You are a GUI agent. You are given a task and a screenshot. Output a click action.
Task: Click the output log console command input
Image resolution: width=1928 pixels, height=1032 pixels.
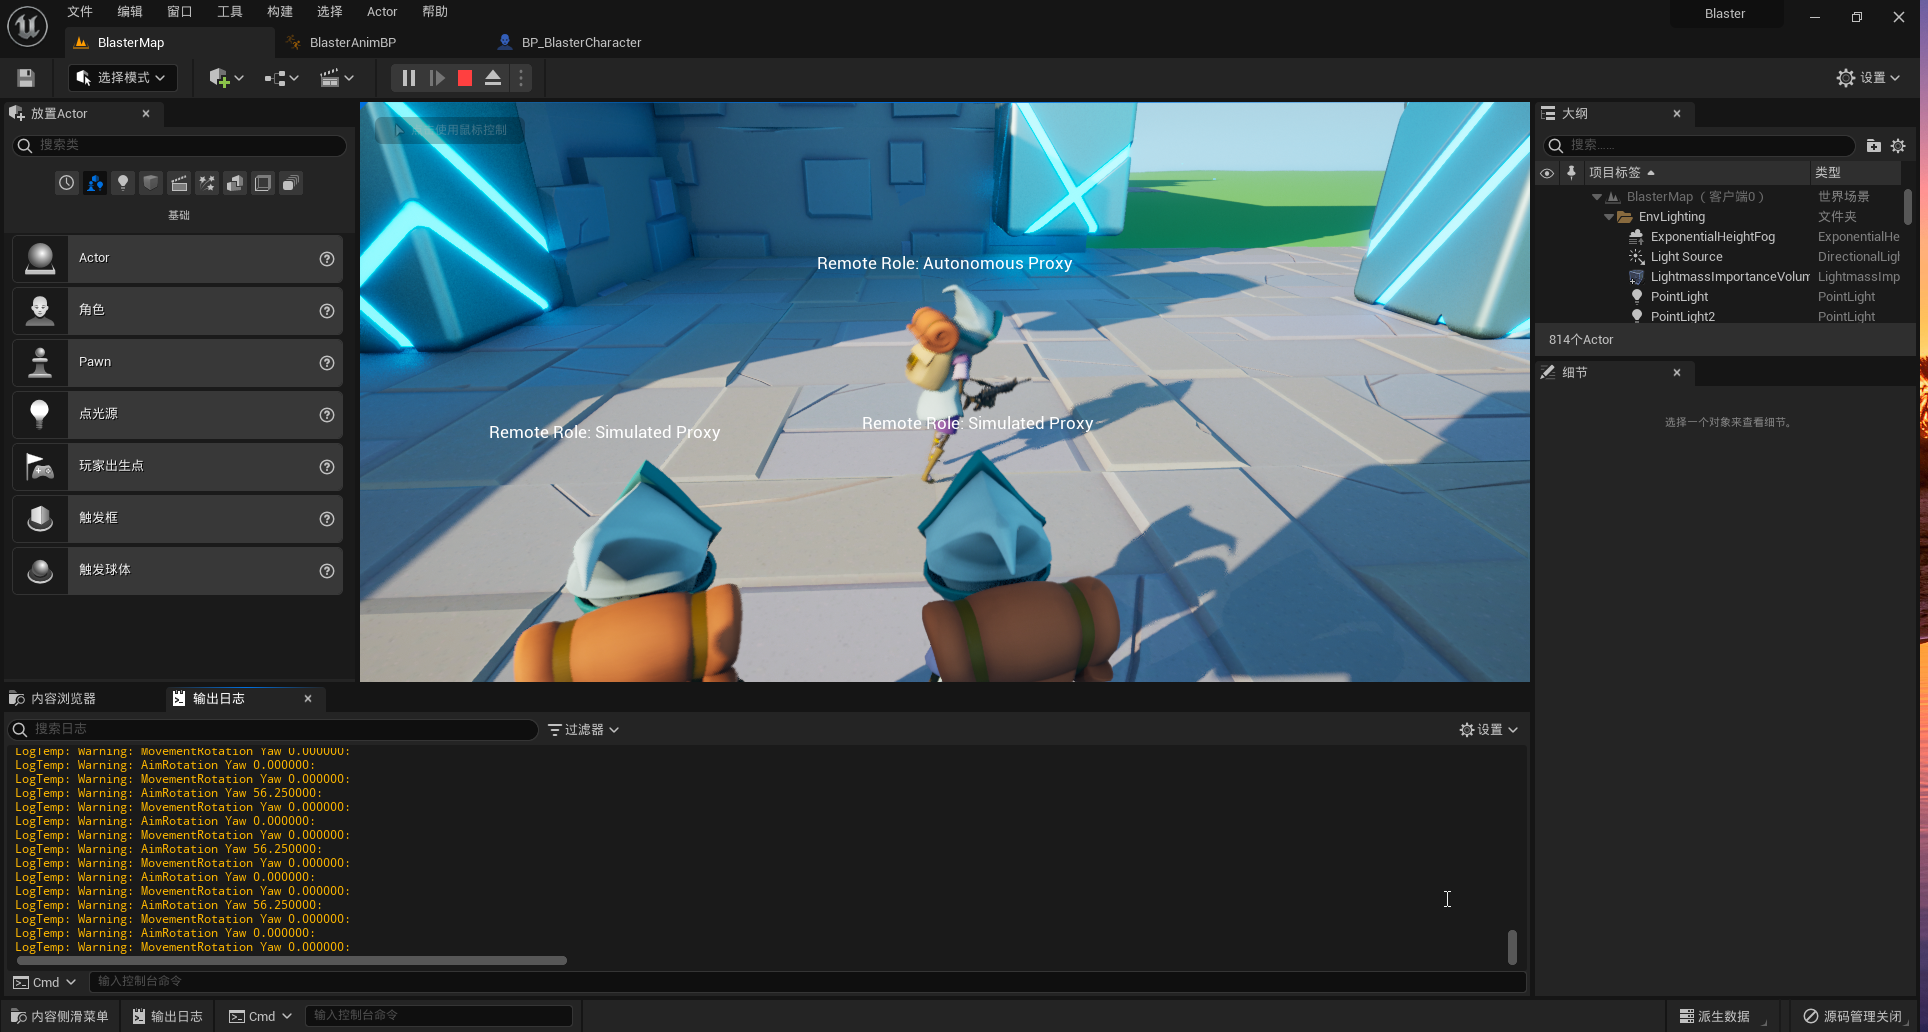(x=806, y=982)
